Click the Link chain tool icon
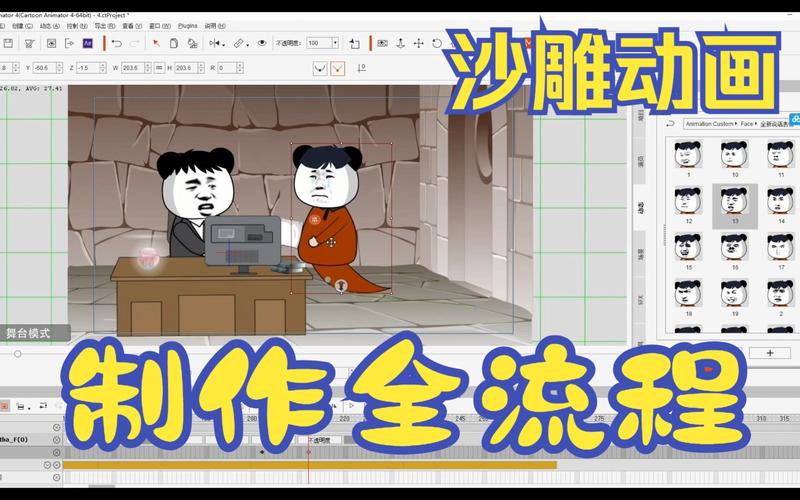 [x=238, y=43]
